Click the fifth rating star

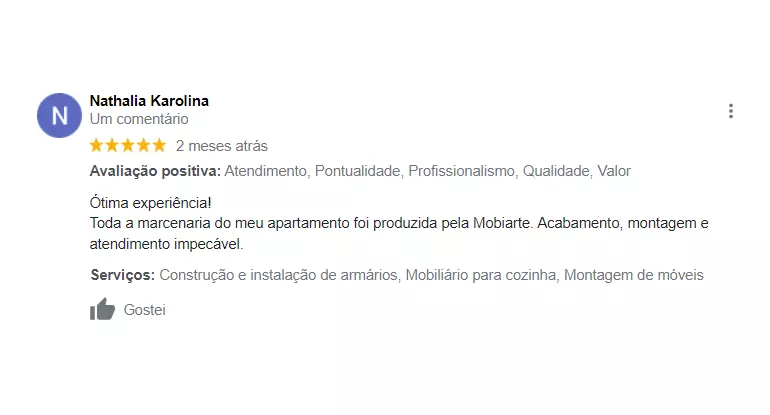coord(159,145)
